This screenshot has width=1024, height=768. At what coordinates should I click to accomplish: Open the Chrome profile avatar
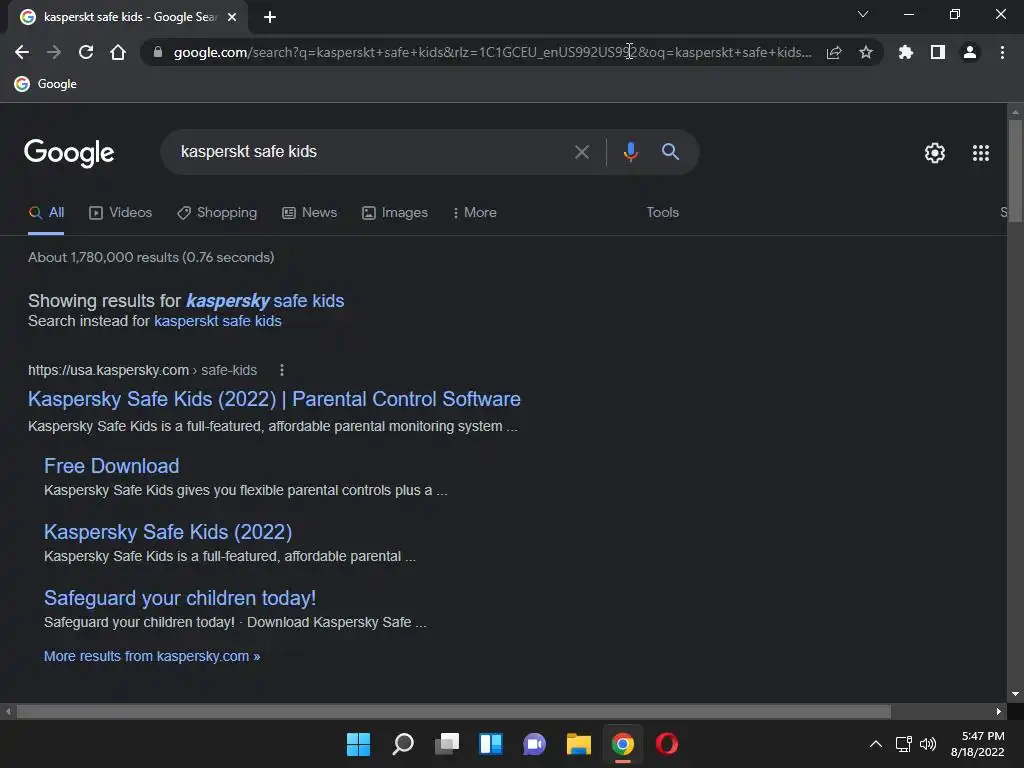tap(970, 52)
